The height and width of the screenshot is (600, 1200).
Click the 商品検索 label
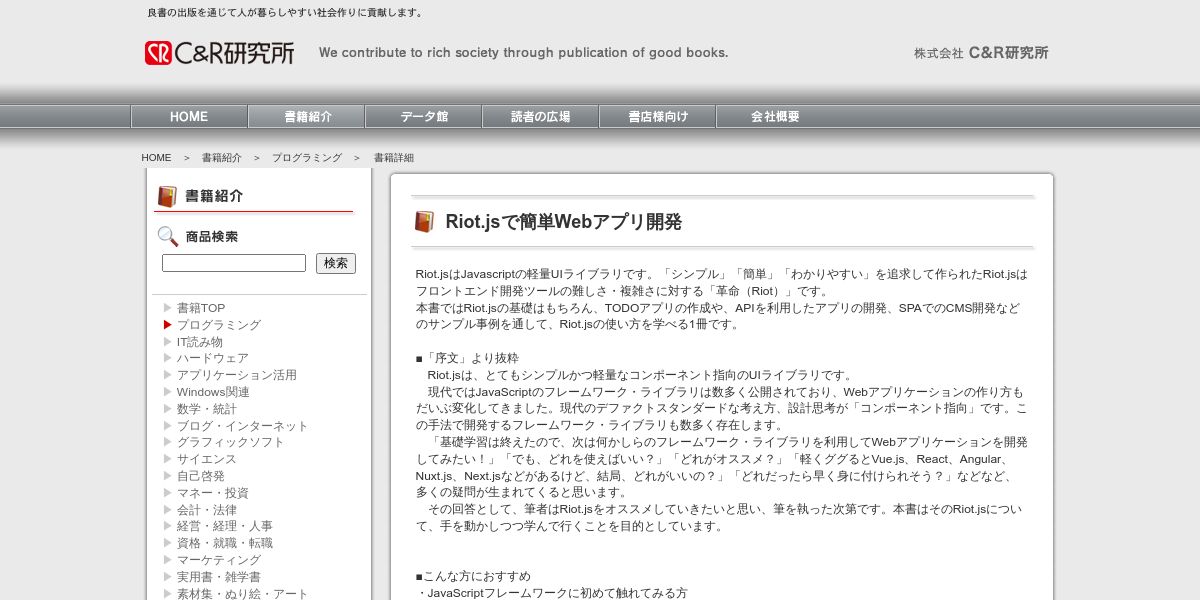click(212, 237)
